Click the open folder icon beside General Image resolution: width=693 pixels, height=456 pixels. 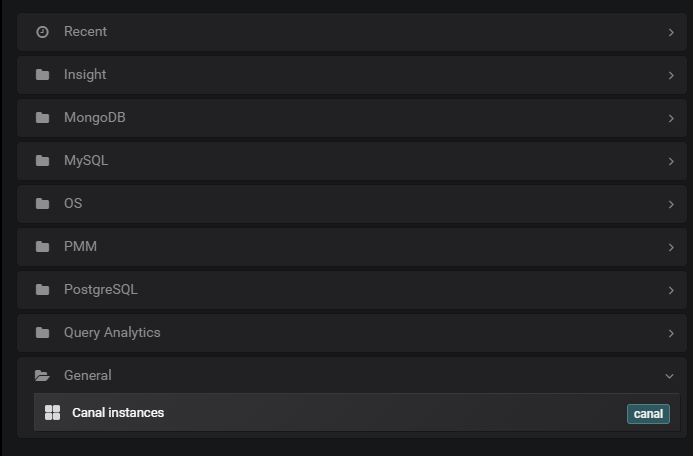[x=42, y=376]
